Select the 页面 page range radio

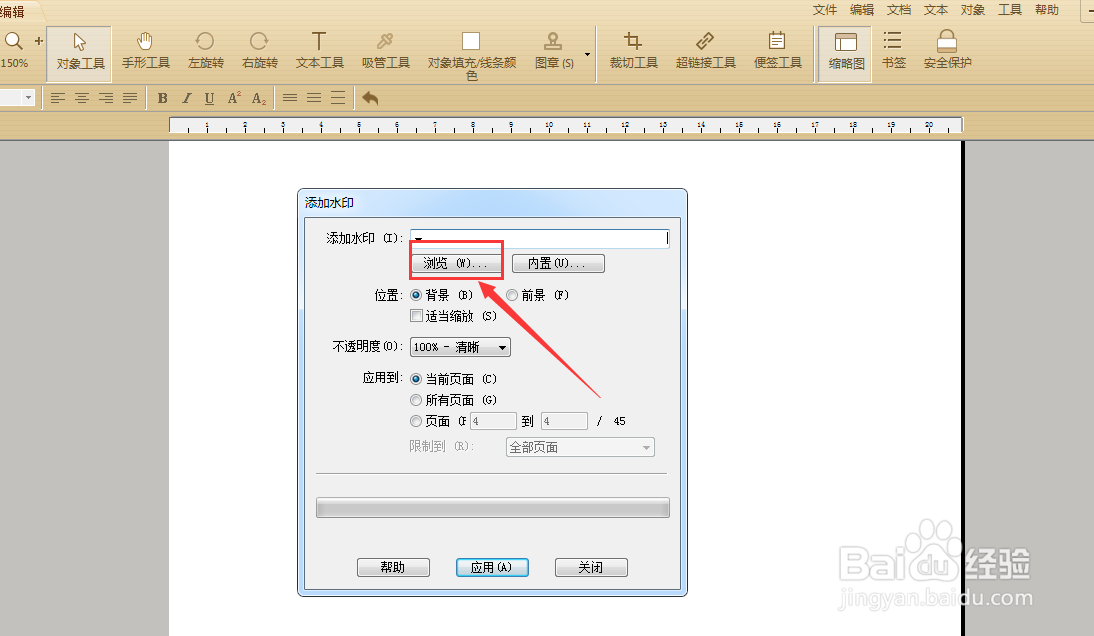[x=416, y=421]
